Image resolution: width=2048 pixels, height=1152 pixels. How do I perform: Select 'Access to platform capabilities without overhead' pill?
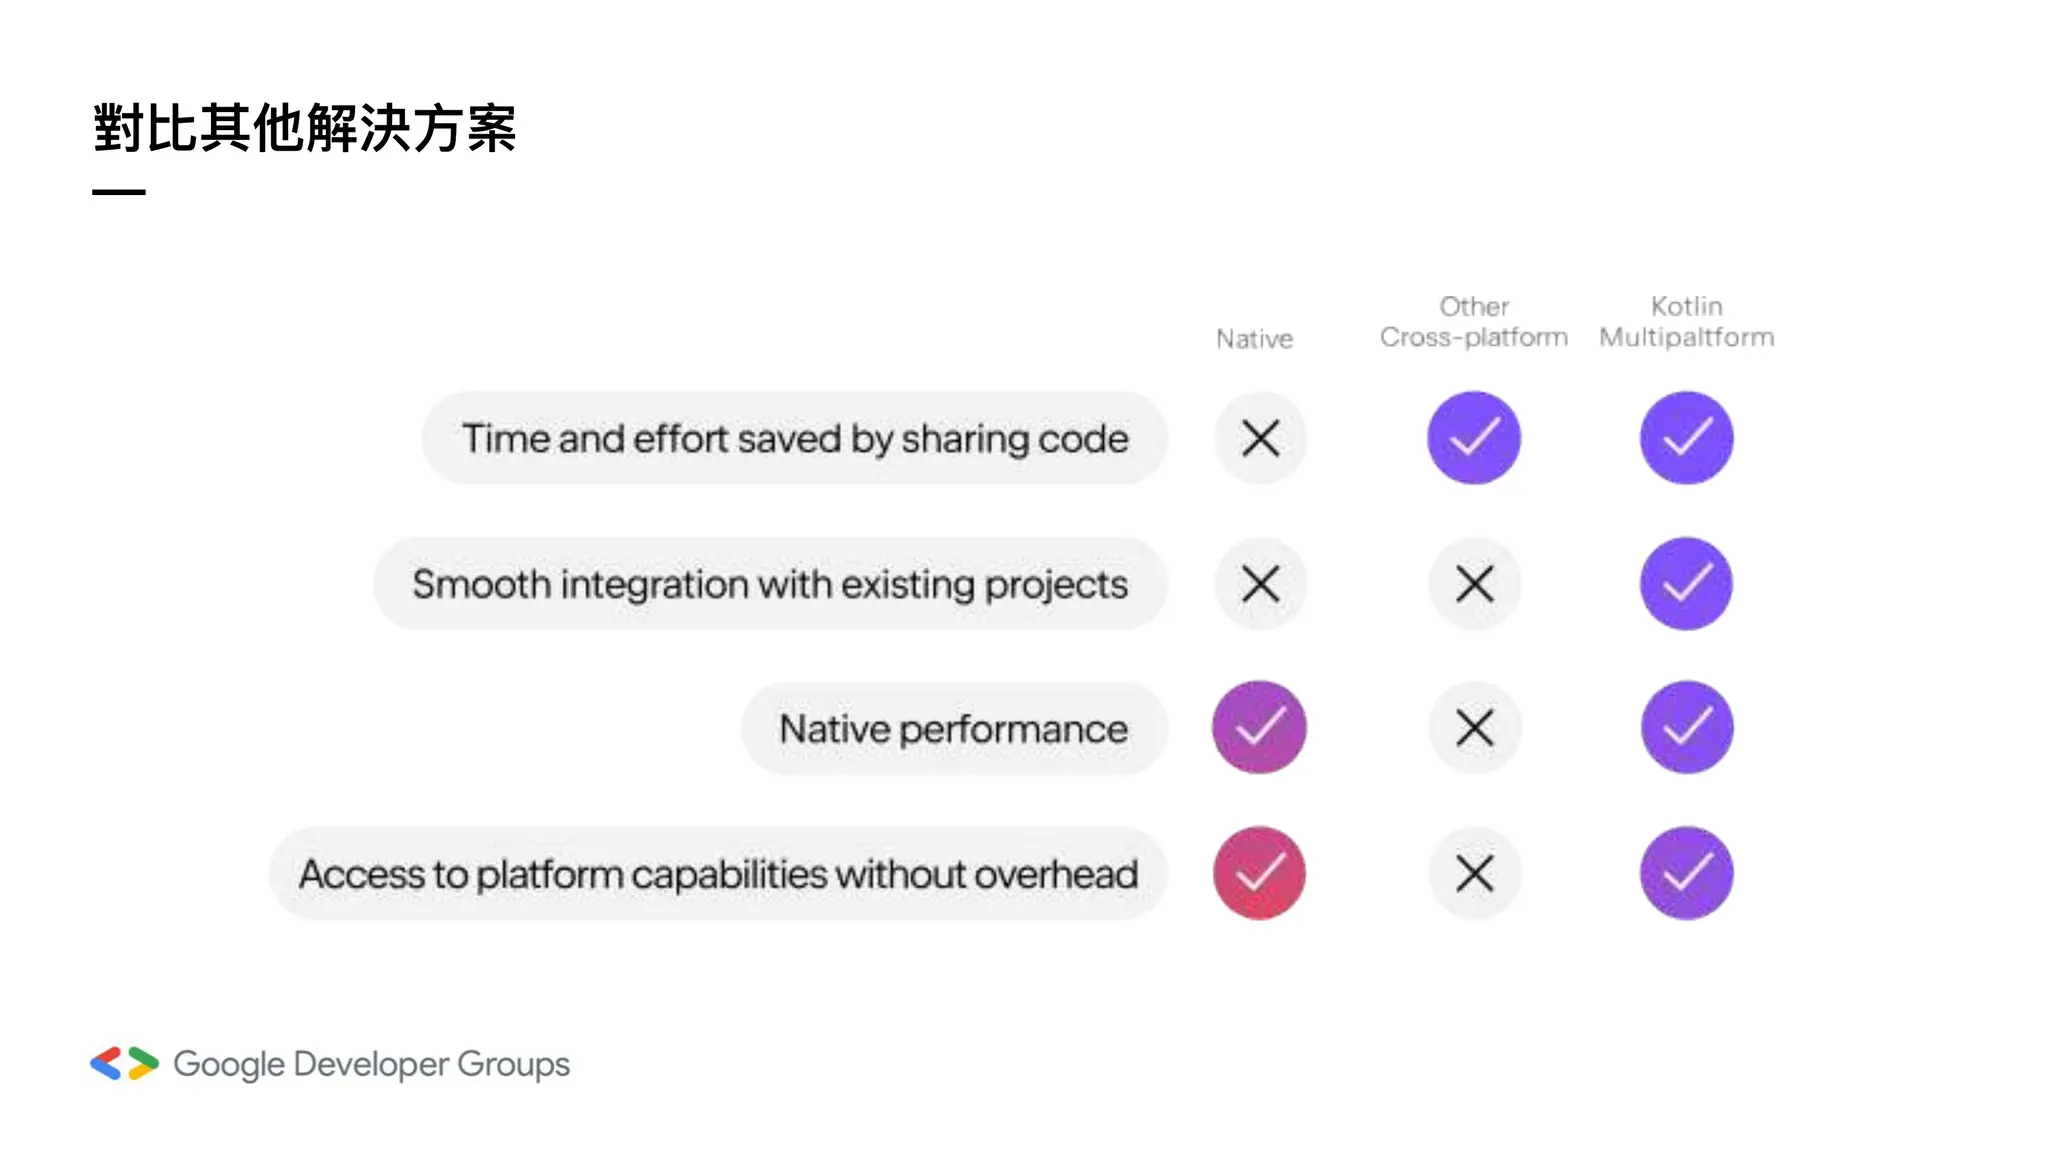coord(719,873)
